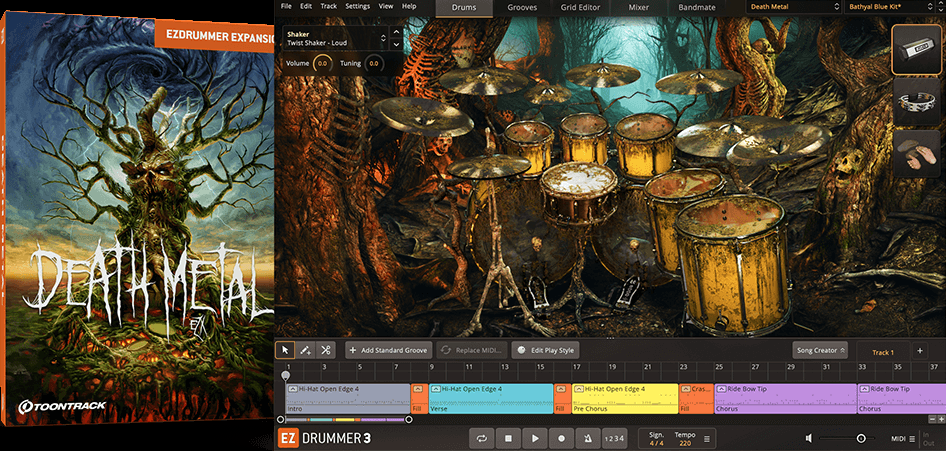Screen dimensions: 946x451
Task: Switch to the Grooves tab
Action: pyautogui.click(x=522, y=8)
